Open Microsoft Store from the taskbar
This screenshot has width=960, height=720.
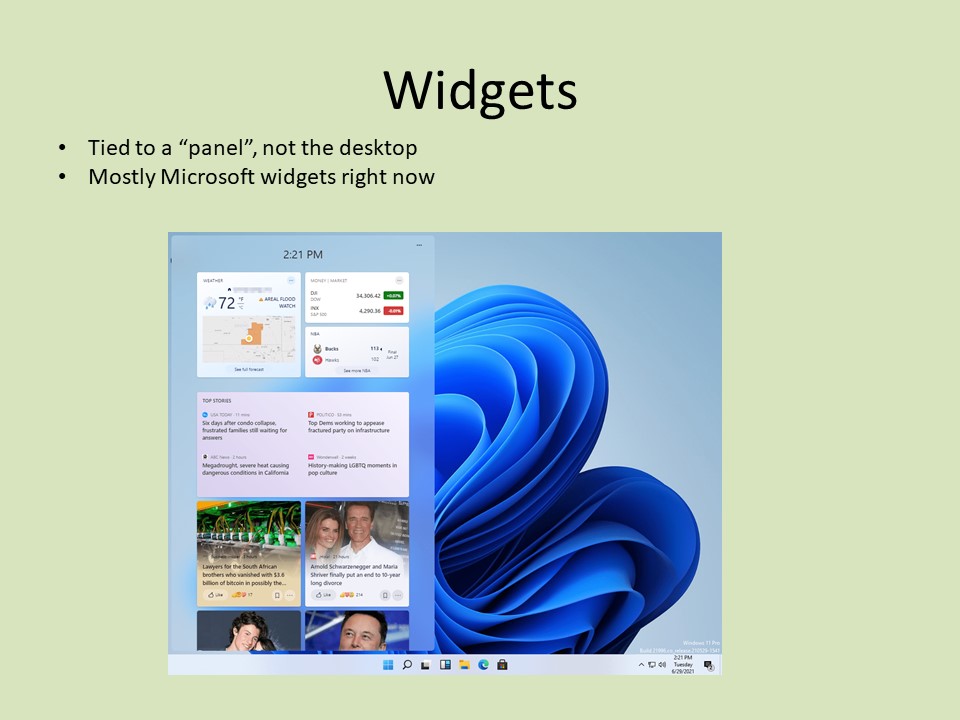502,665
